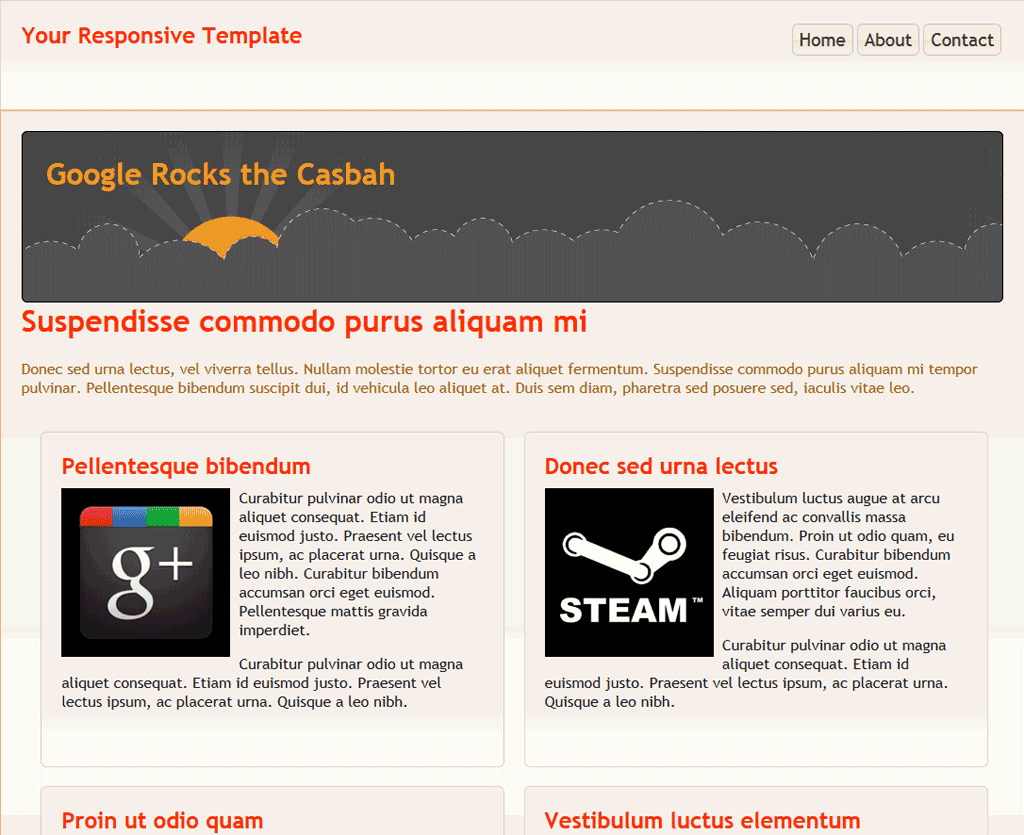
Task: Click the Google+ icon image
Action: [x=146, y=572]
